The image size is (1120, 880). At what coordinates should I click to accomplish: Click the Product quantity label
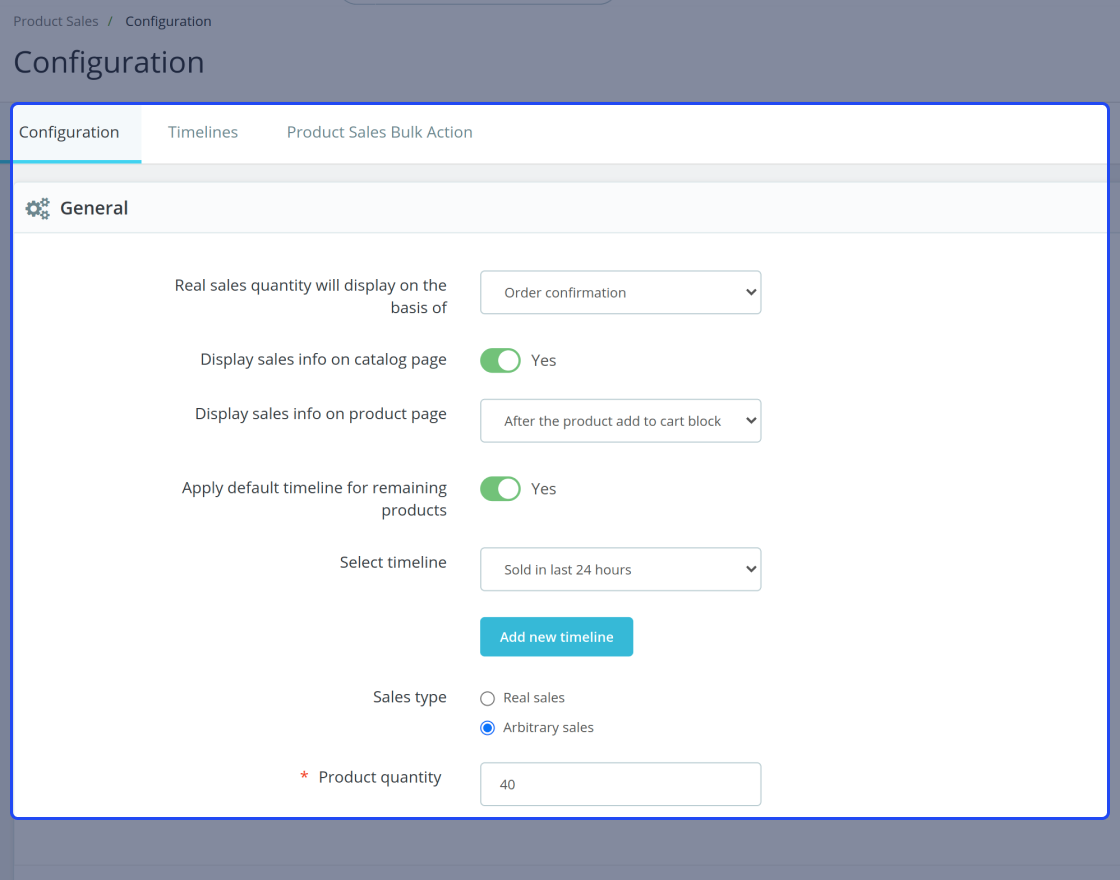[x=380, y=777]
